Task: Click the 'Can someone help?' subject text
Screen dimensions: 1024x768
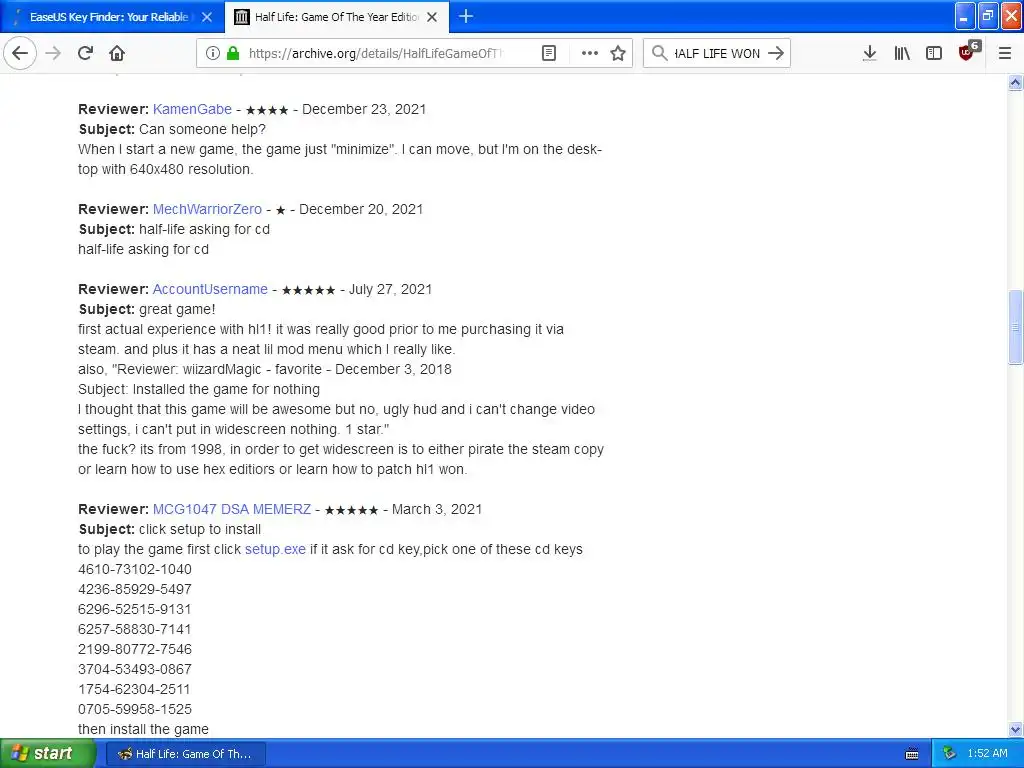Action: point(202,129)
